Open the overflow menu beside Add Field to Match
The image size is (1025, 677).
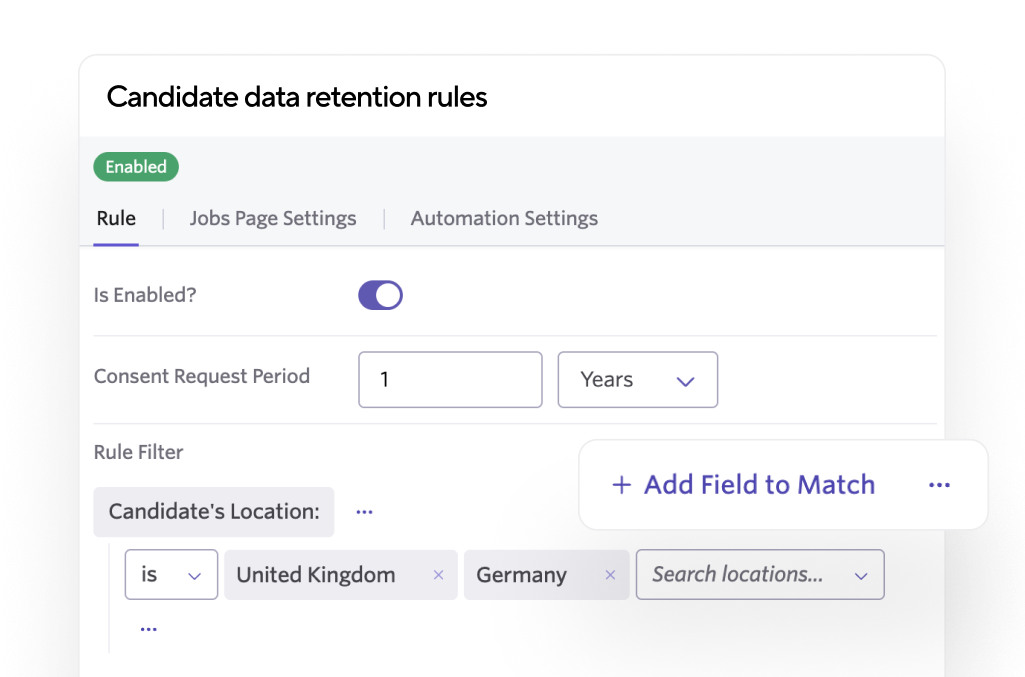pyautogui.click(x=939, y=484)
